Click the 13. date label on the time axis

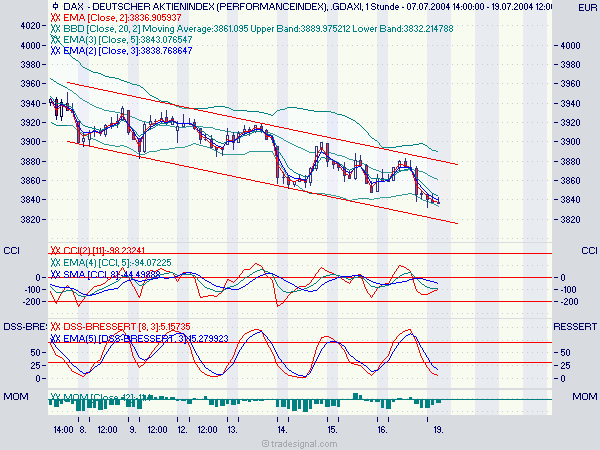click(x=232, y=430)
